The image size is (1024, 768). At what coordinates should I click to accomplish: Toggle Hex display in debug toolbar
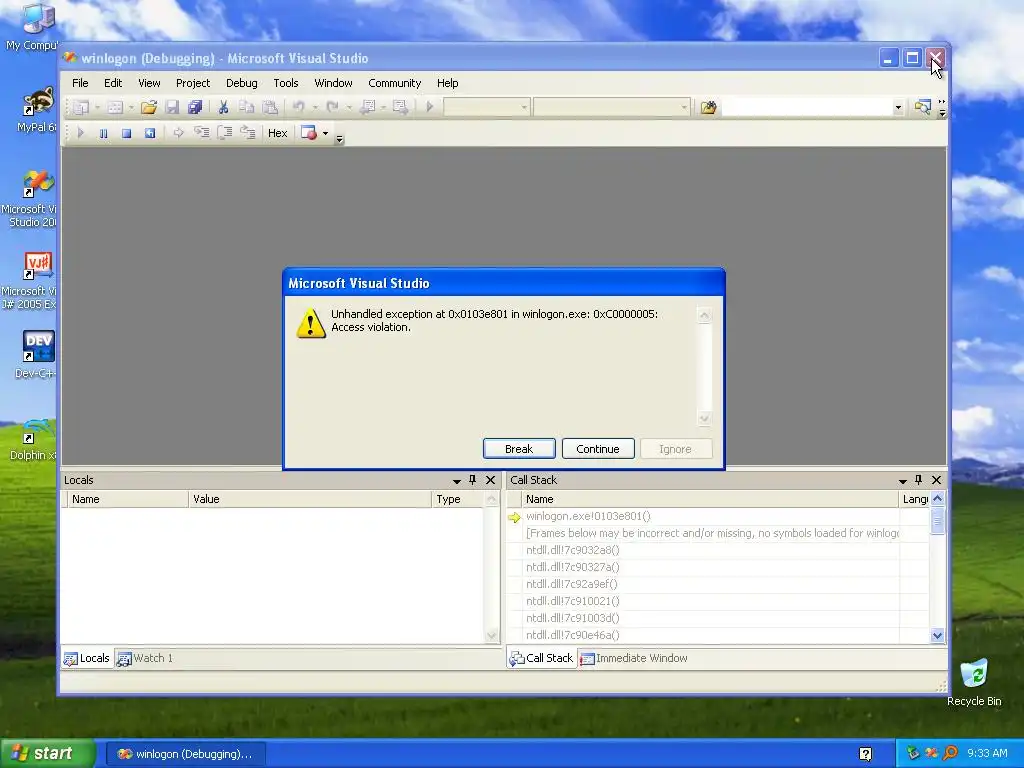tap(278, 133)
